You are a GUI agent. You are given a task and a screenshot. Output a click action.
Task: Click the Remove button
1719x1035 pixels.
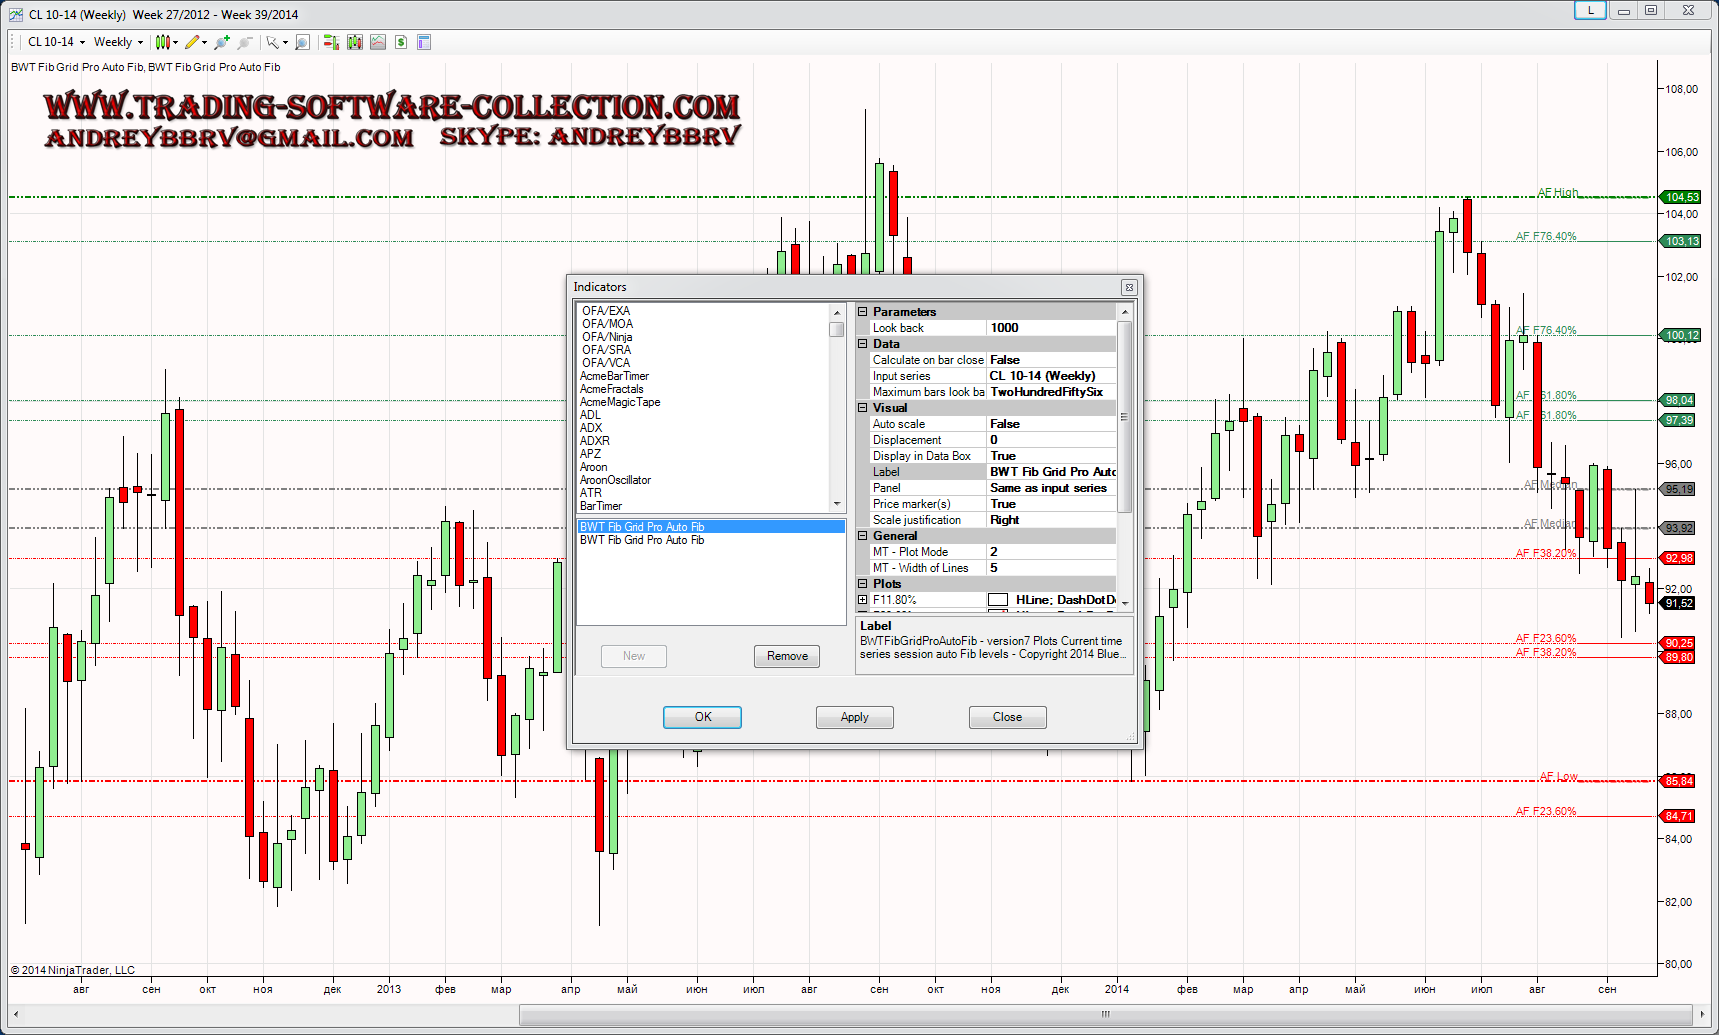[x=787, y=656]
